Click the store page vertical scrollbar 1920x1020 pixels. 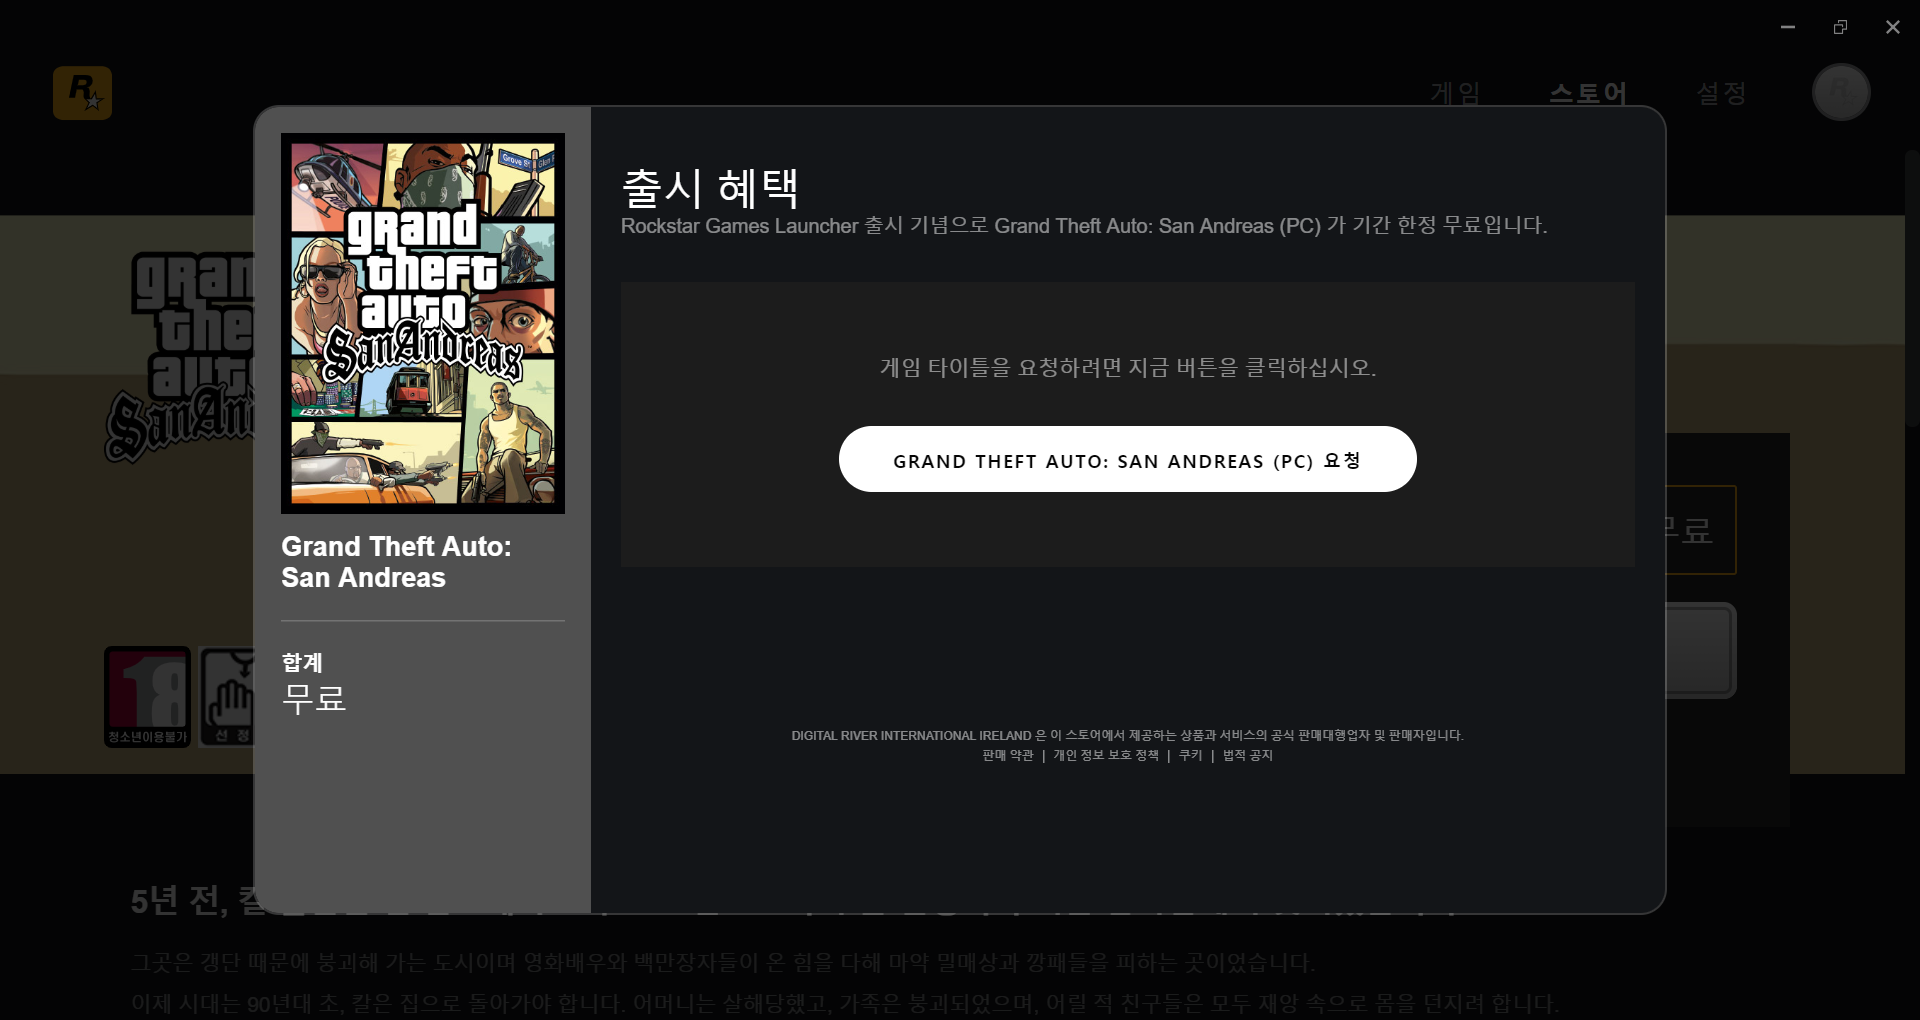[1912, 290]
